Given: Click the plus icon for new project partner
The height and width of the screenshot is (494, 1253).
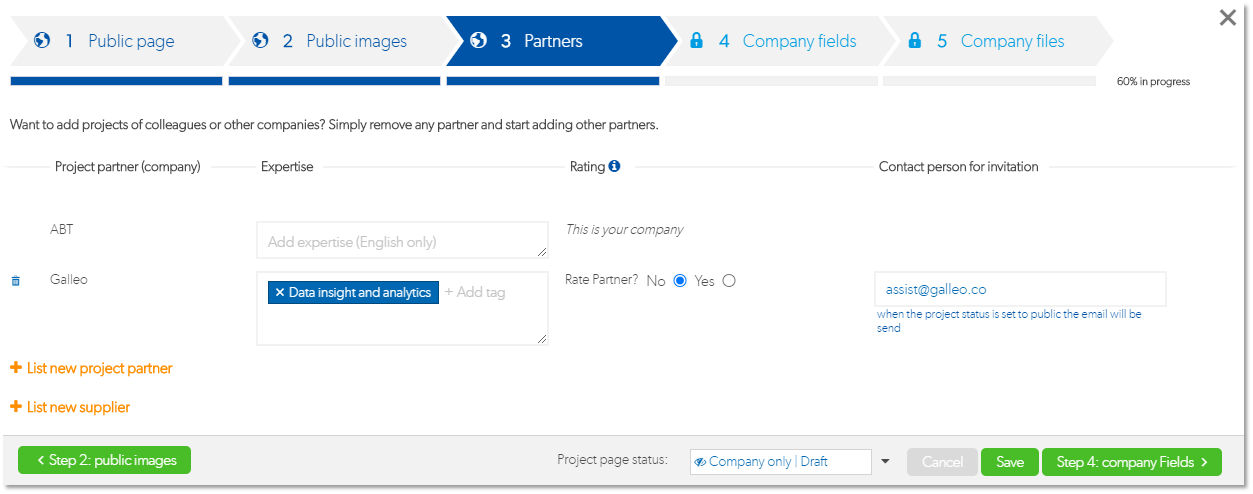Looking at the screenshot, I should click(x=15, y=368).
